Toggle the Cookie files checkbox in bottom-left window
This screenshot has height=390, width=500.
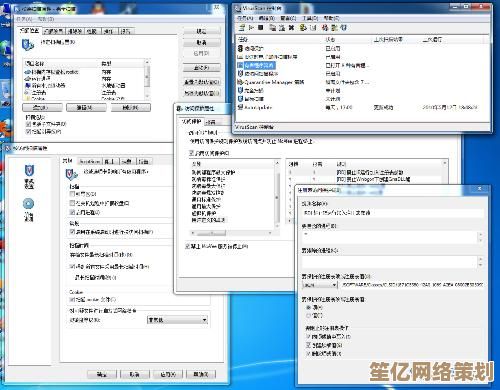coord(72,300)
